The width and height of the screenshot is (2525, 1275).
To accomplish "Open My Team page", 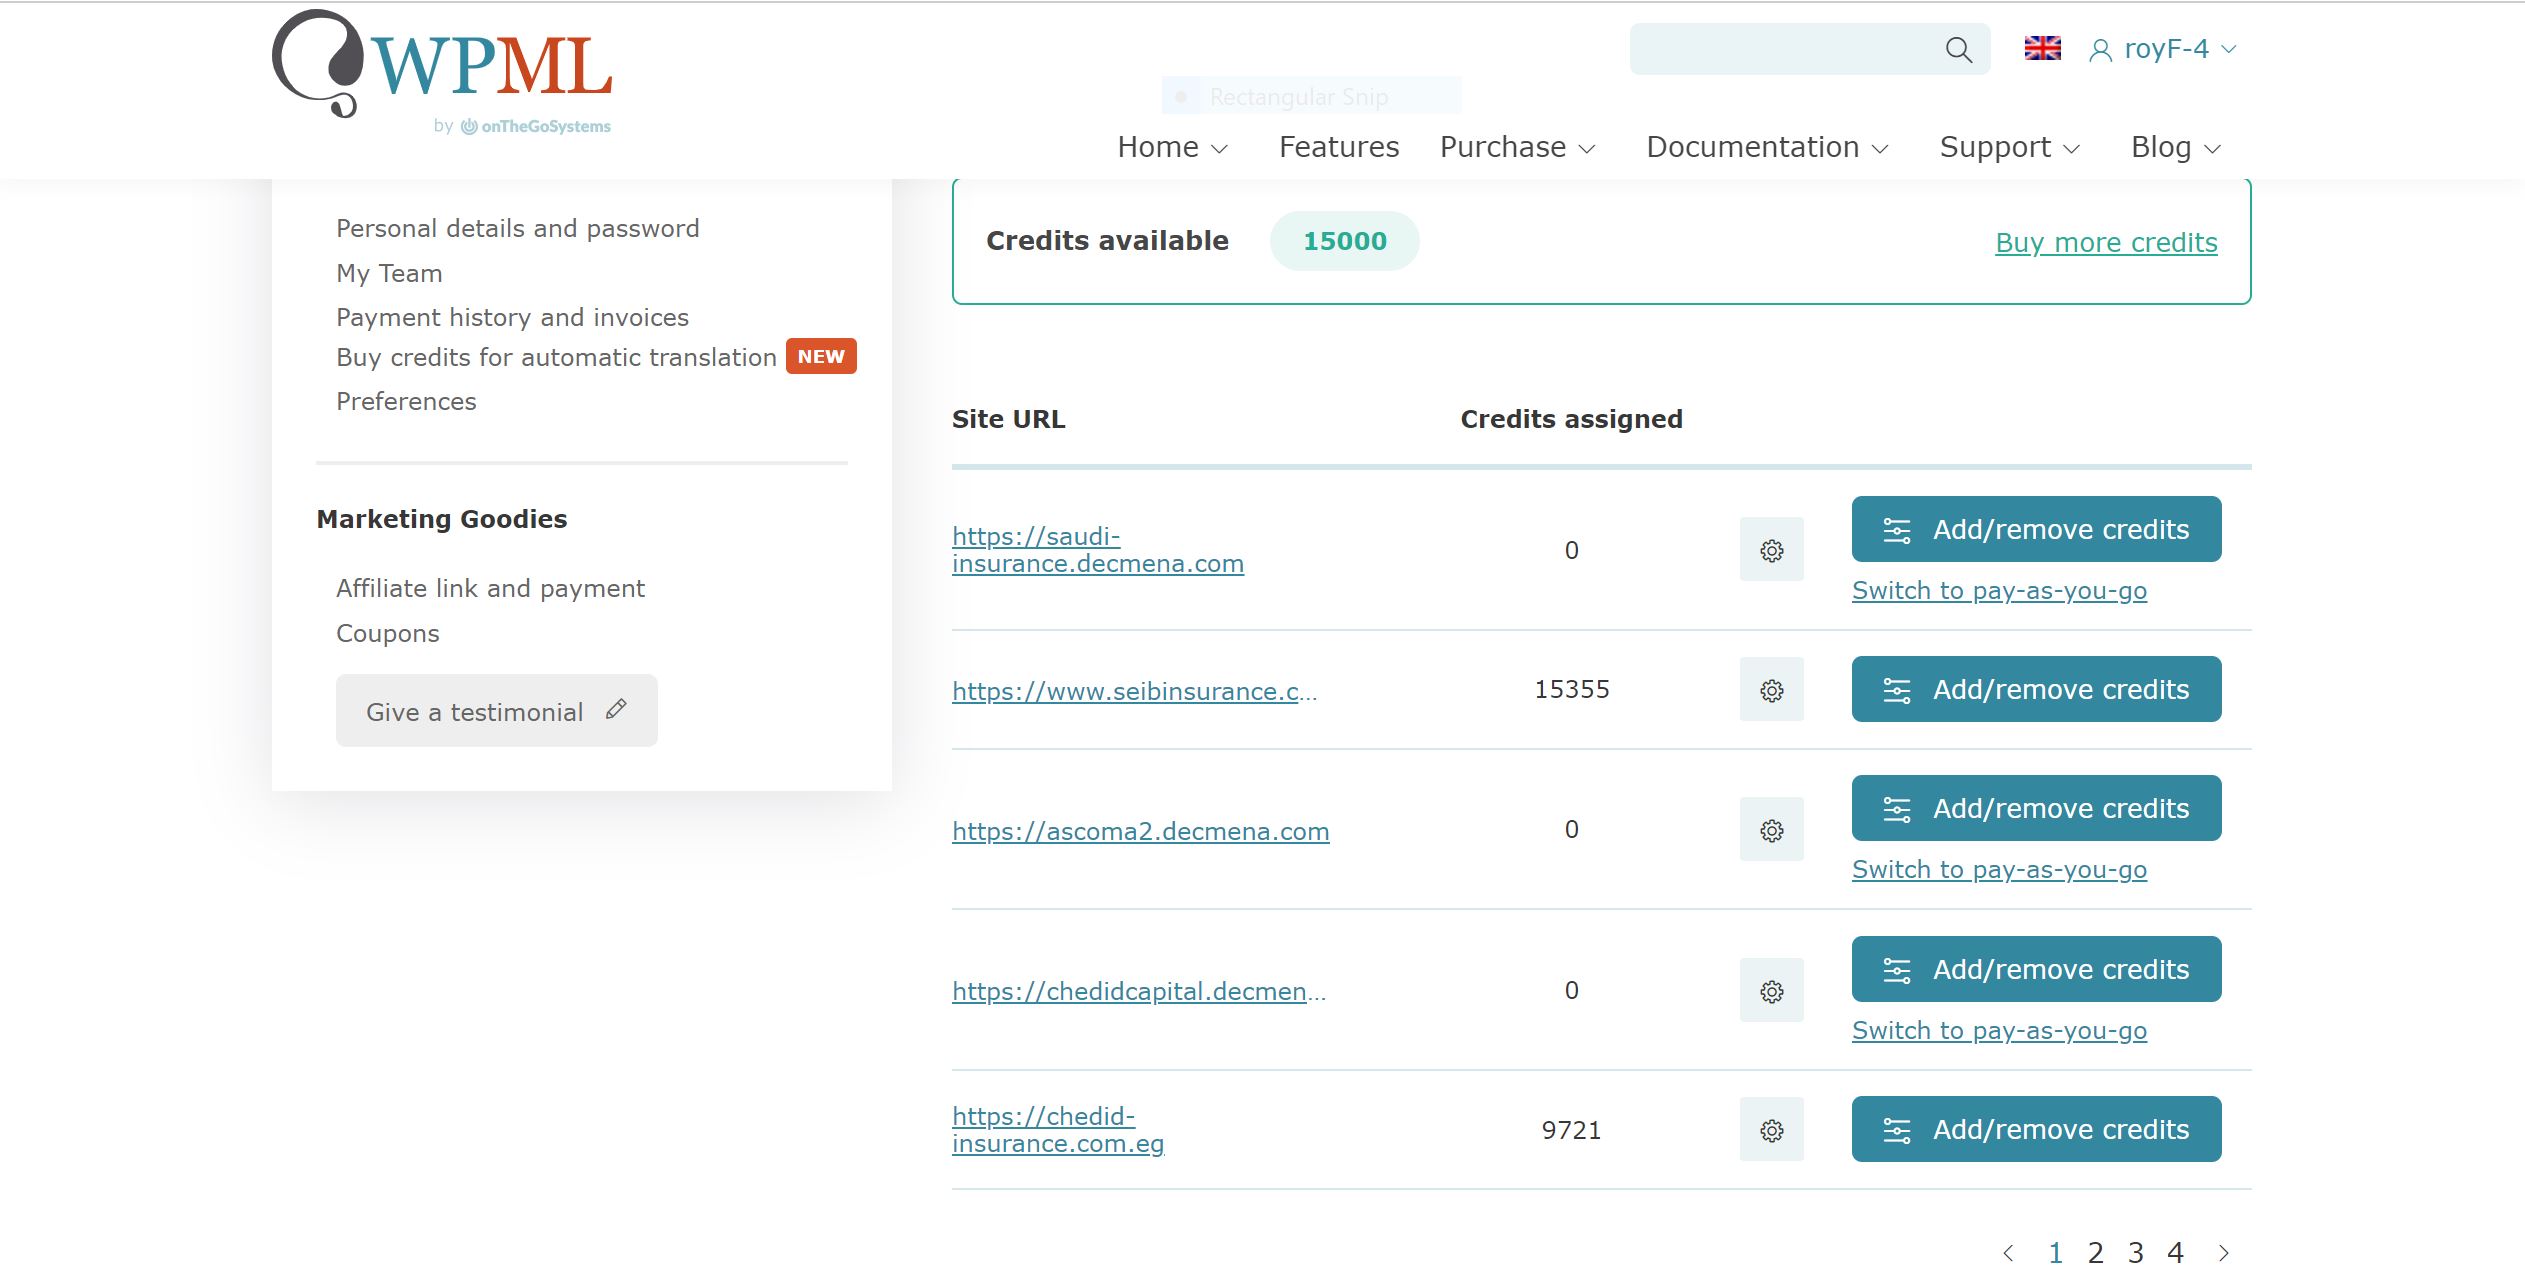I will pos(389,273).
